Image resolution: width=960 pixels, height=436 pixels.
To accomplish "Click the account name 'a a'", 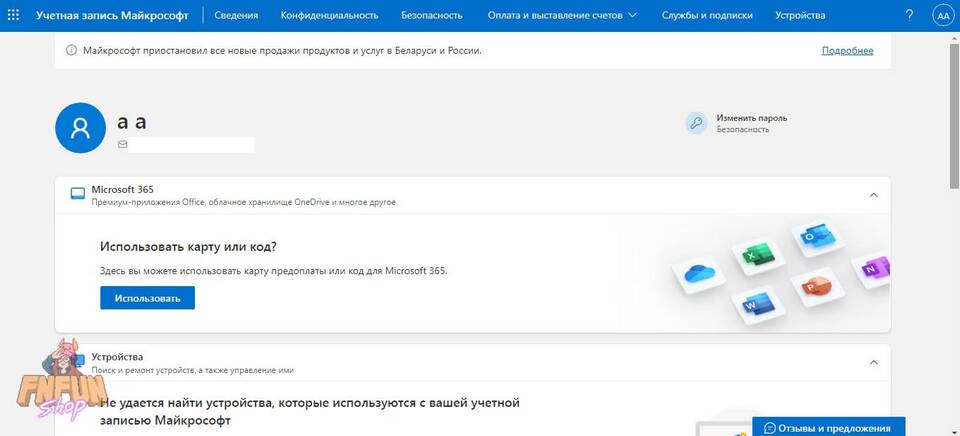I will pos(132,122).
